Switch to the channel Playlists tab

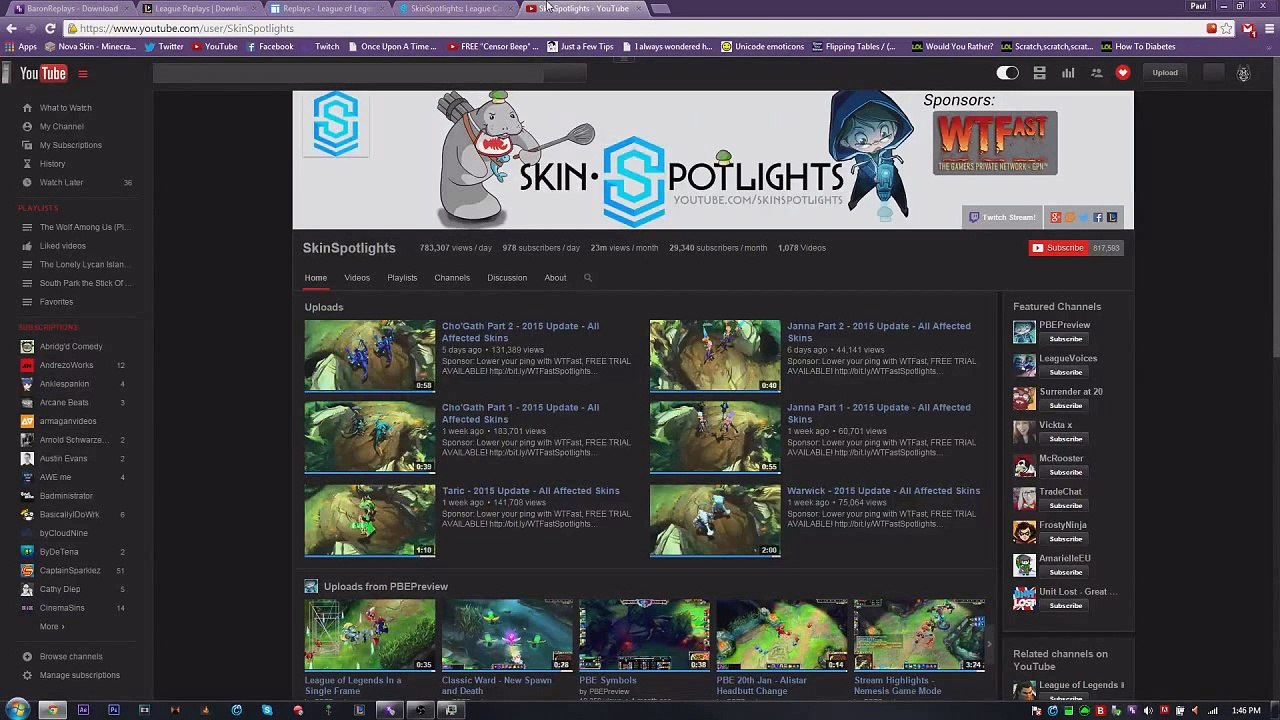[x=402, y=278]
